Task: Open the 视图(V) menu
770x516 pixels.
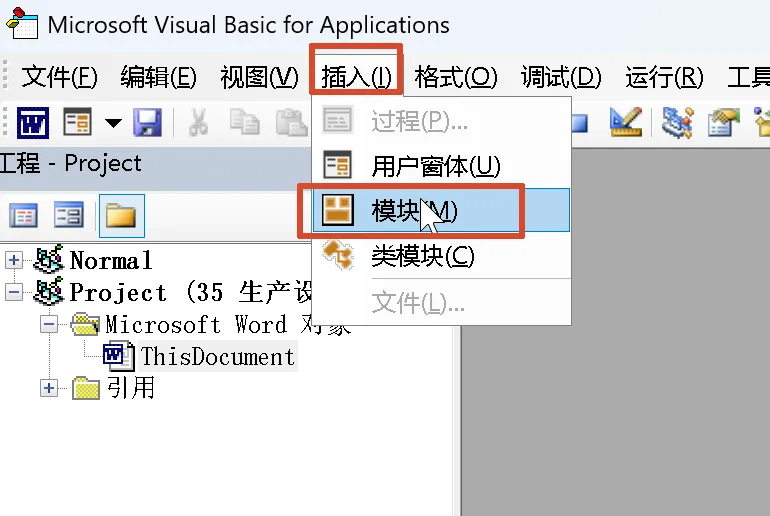Action: pos(259,77)
